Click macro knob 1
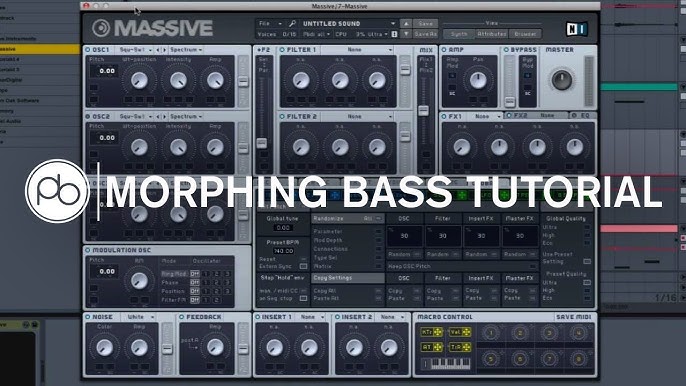 click(491, 333)
